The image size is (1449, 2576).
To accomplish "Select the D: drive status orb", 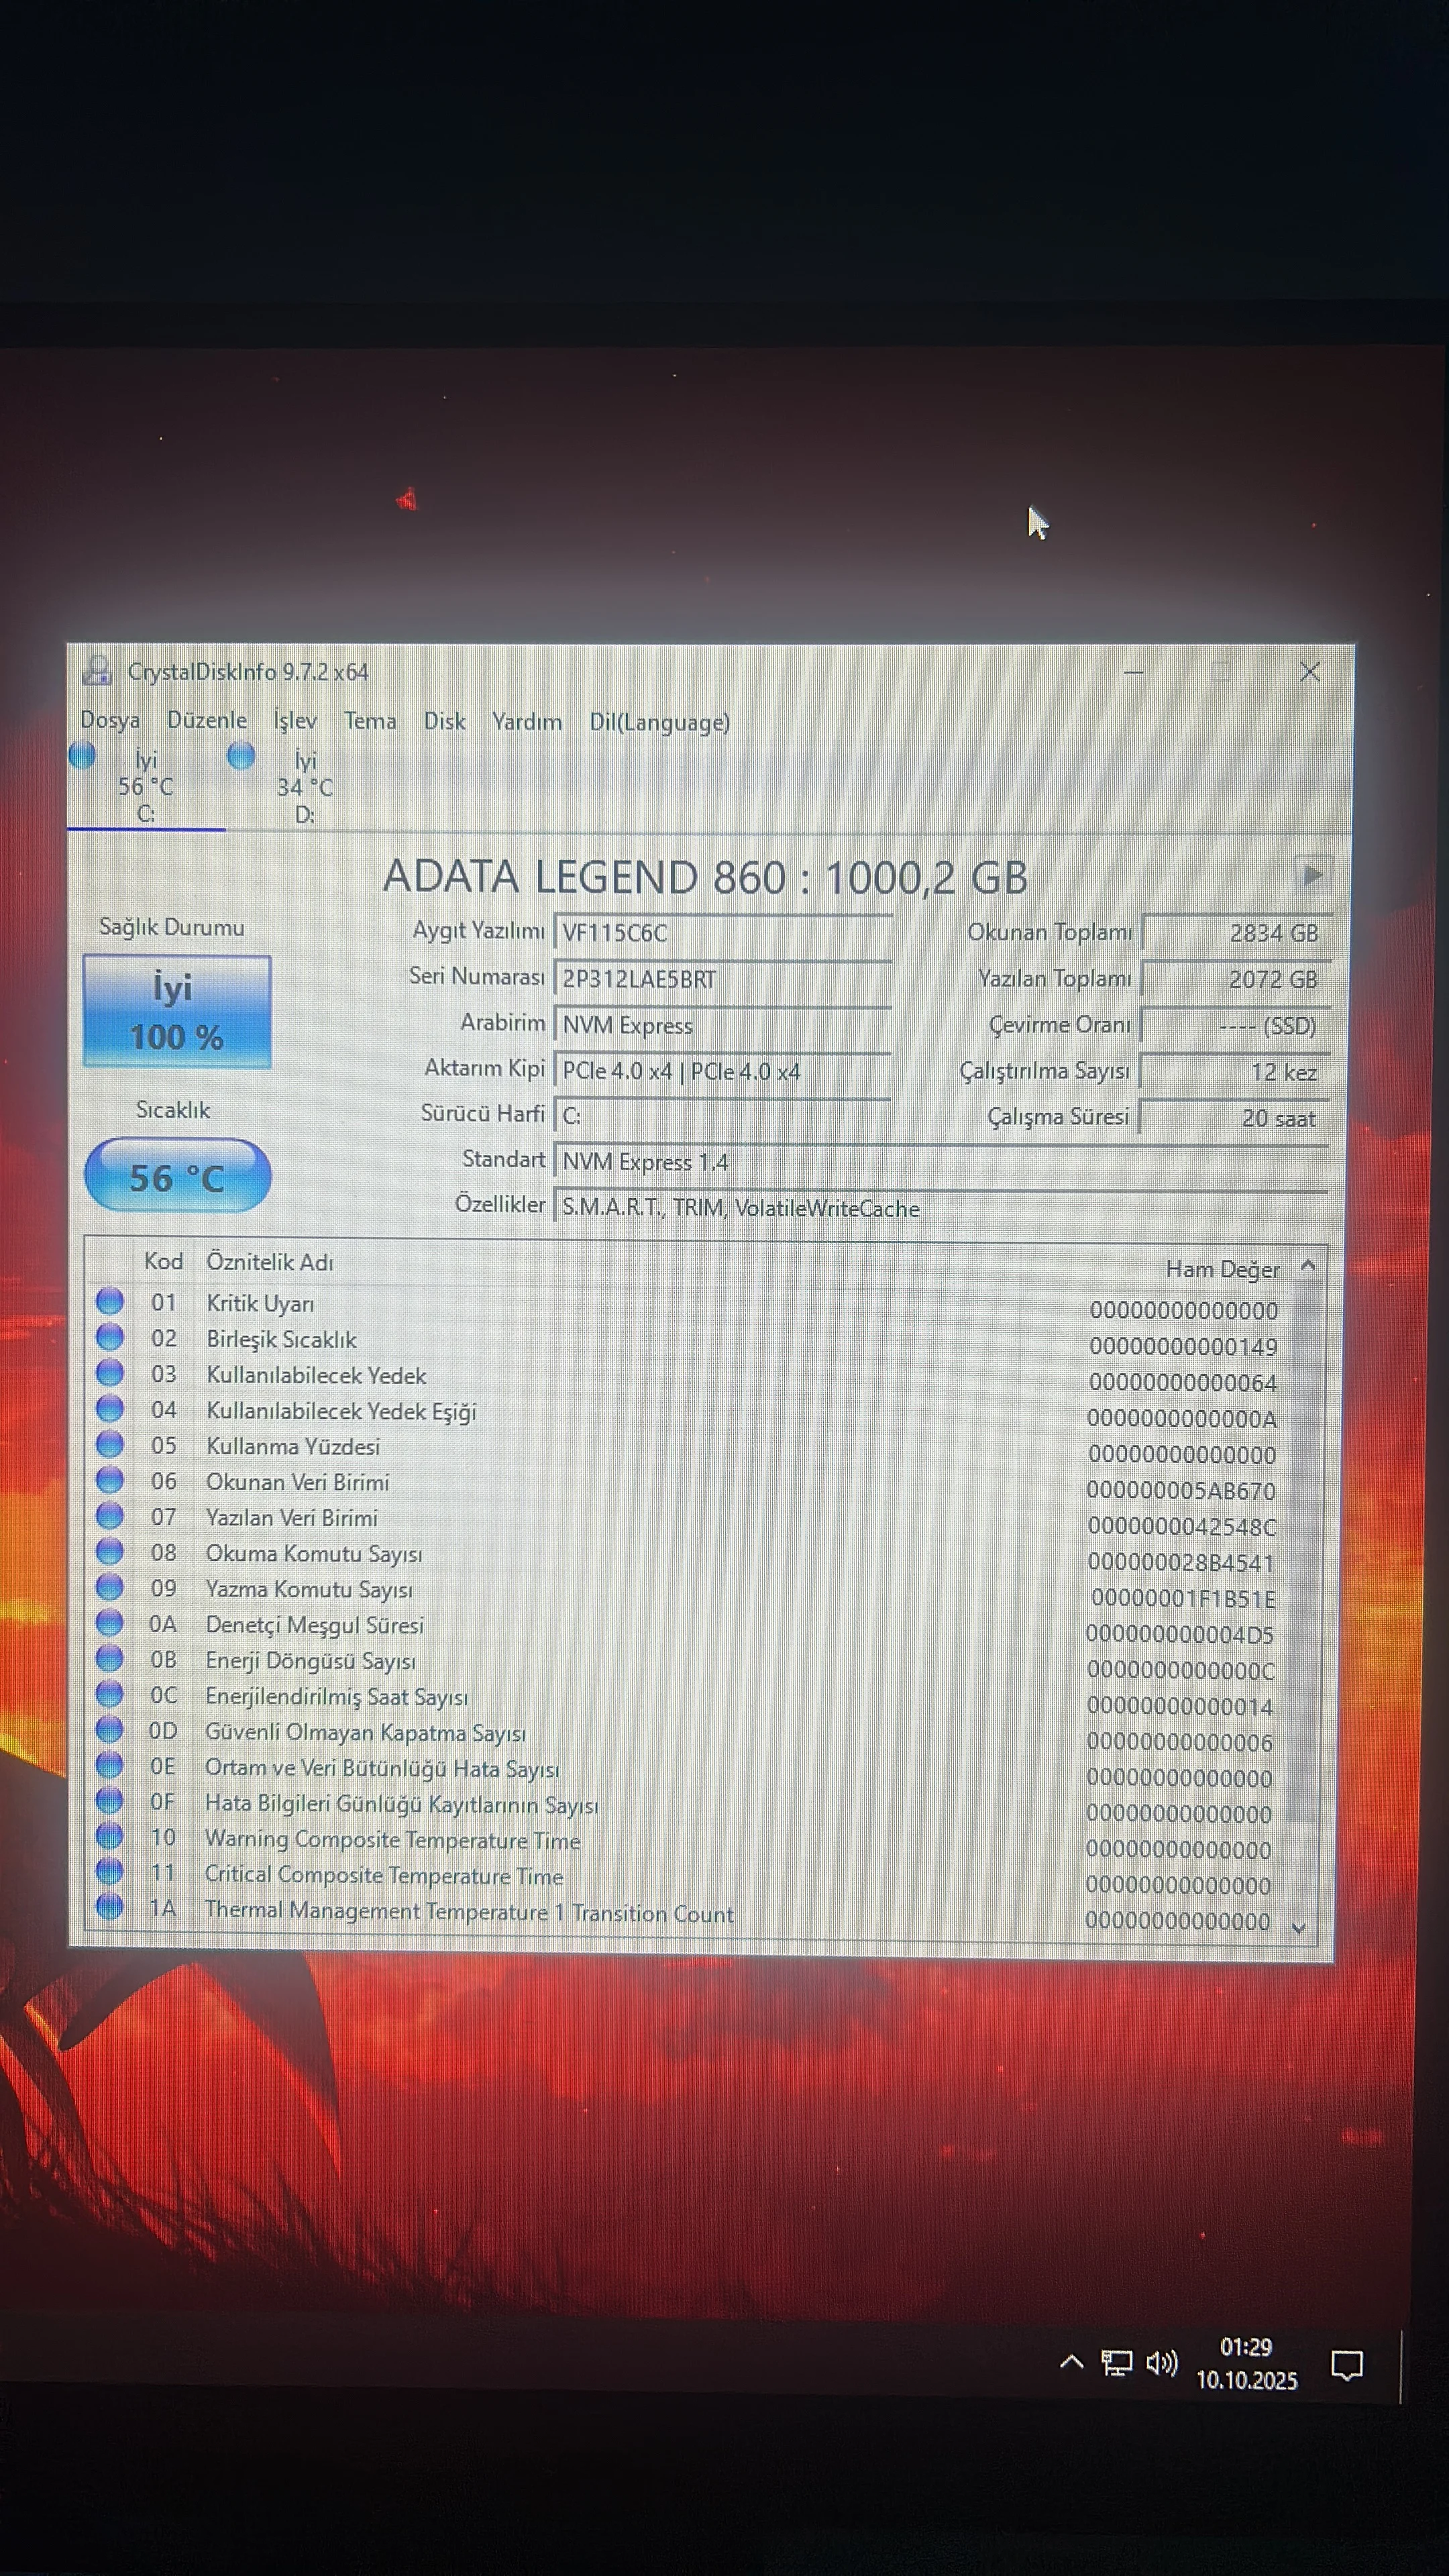I will tap(241, 756).
